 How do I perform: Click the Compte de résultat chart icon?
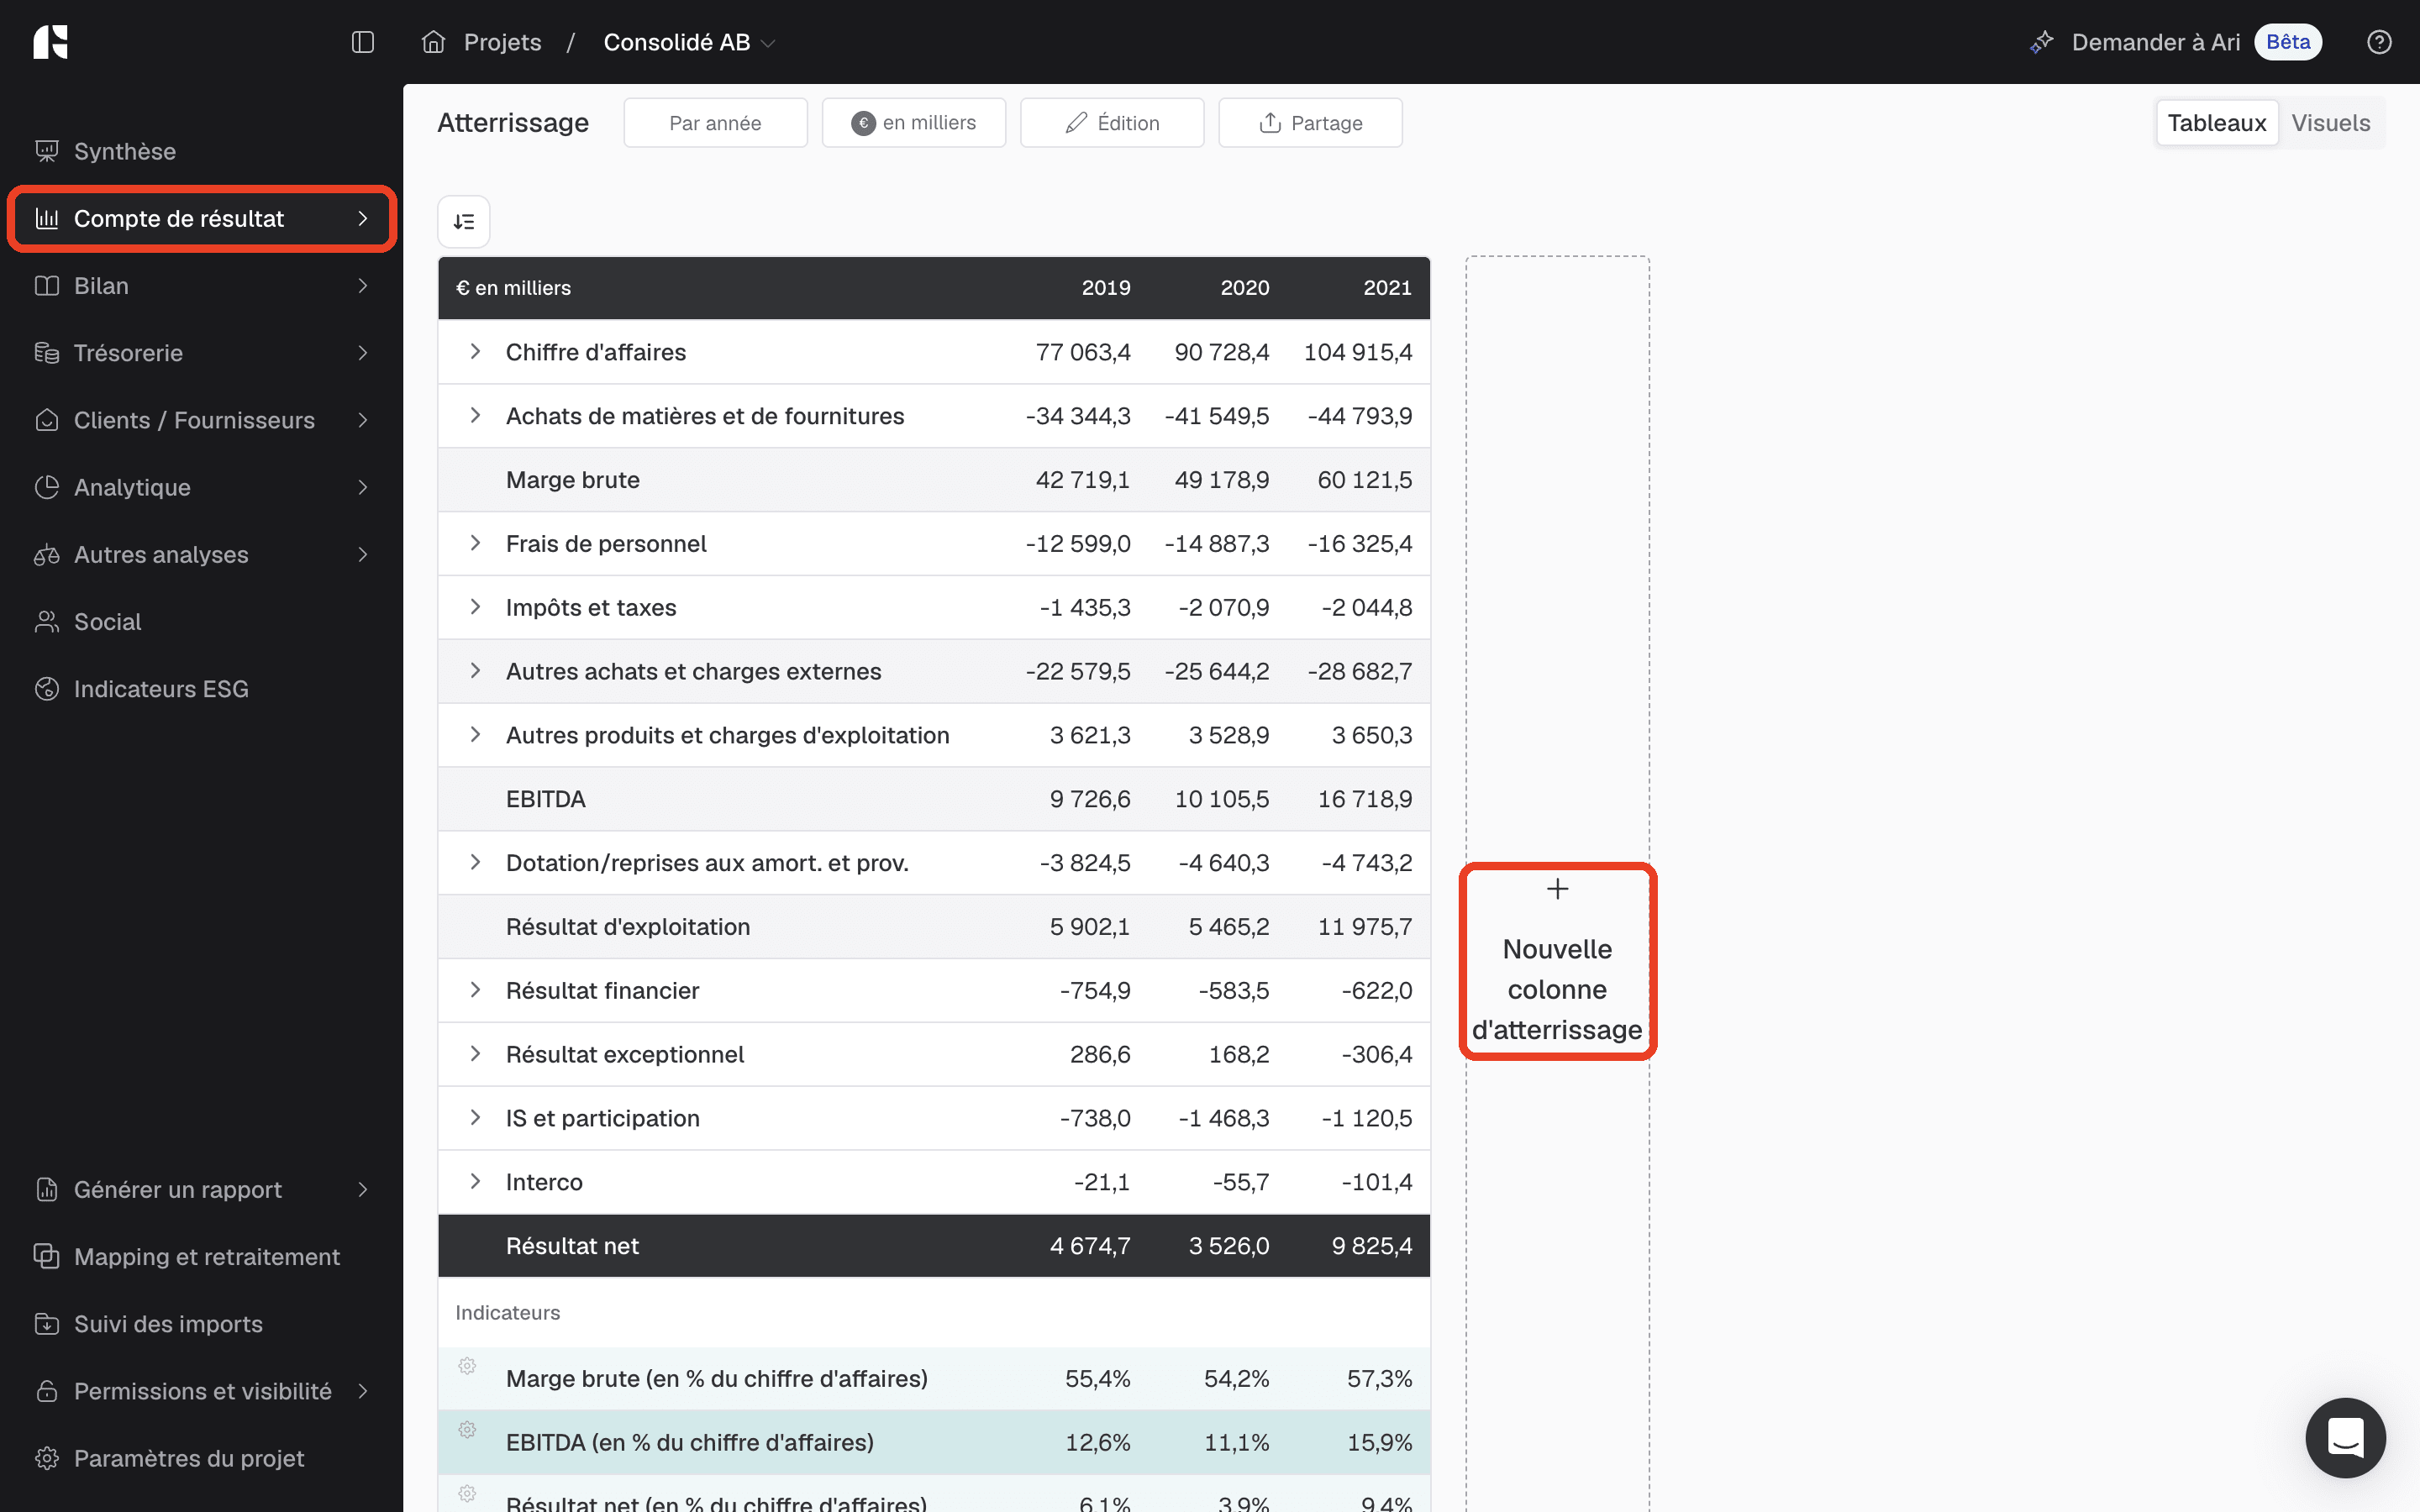(47, 218)
